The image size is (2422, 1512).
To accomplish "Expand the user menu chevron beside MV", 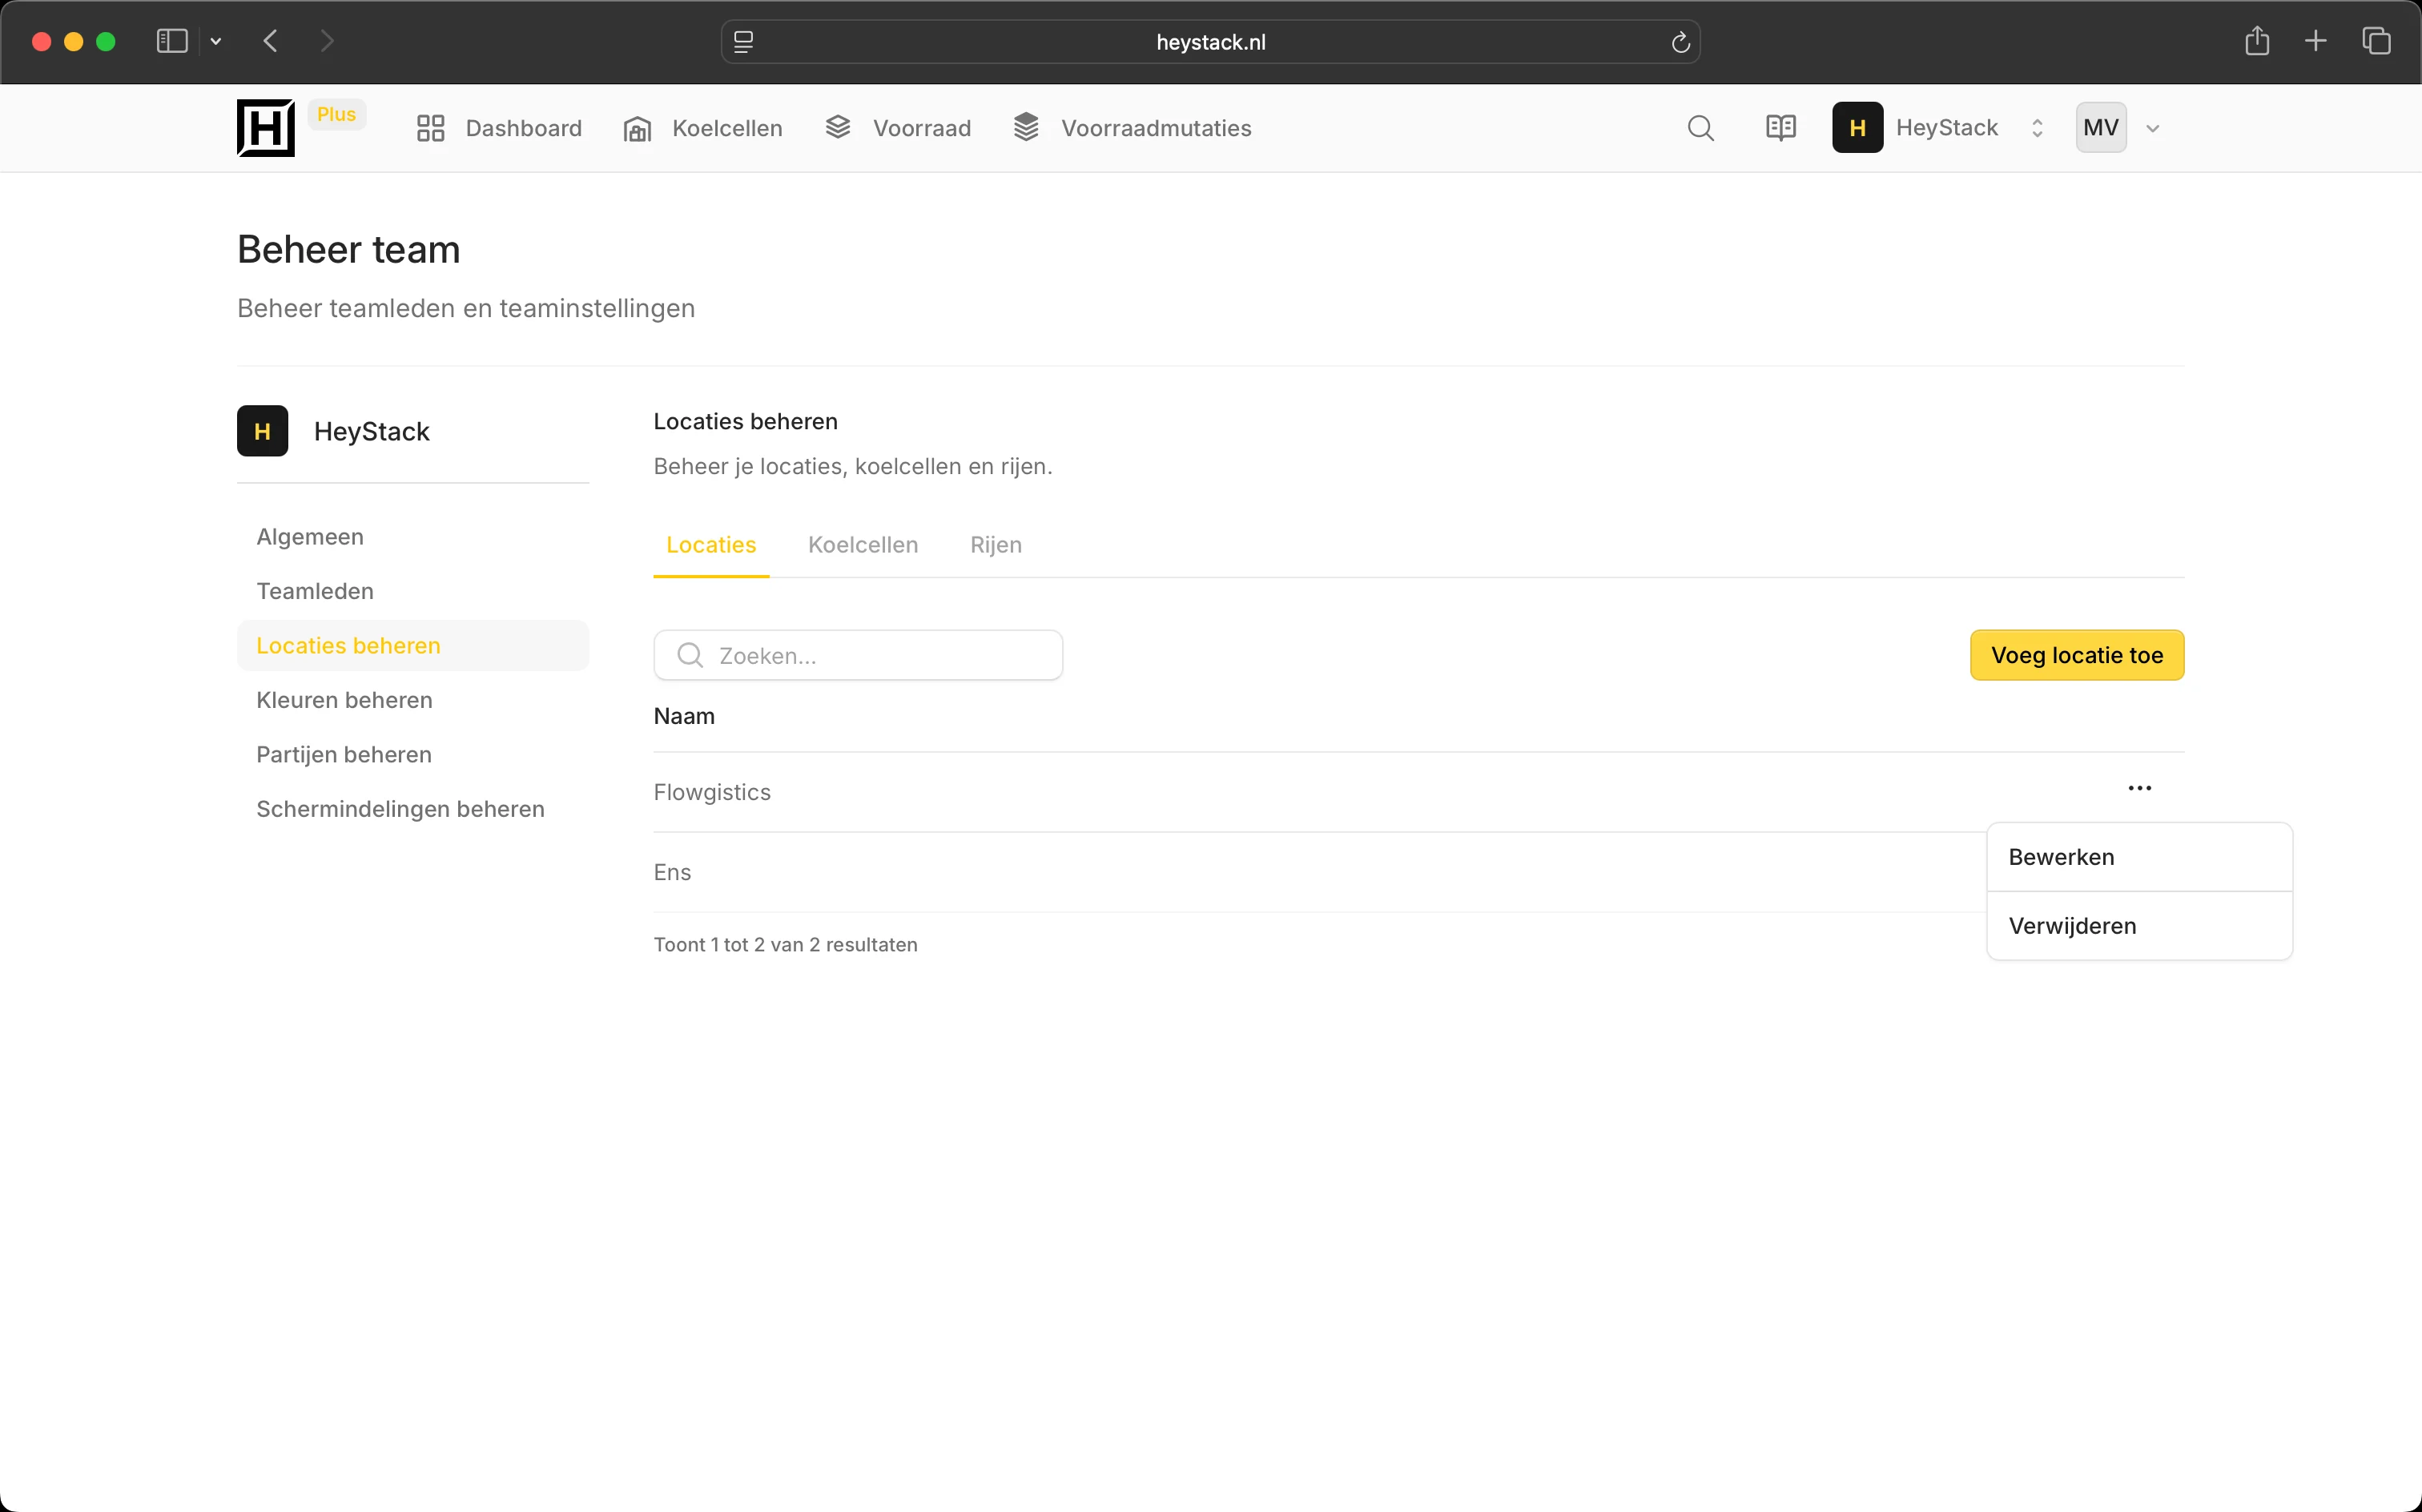I will click(x=2152, y=128).
